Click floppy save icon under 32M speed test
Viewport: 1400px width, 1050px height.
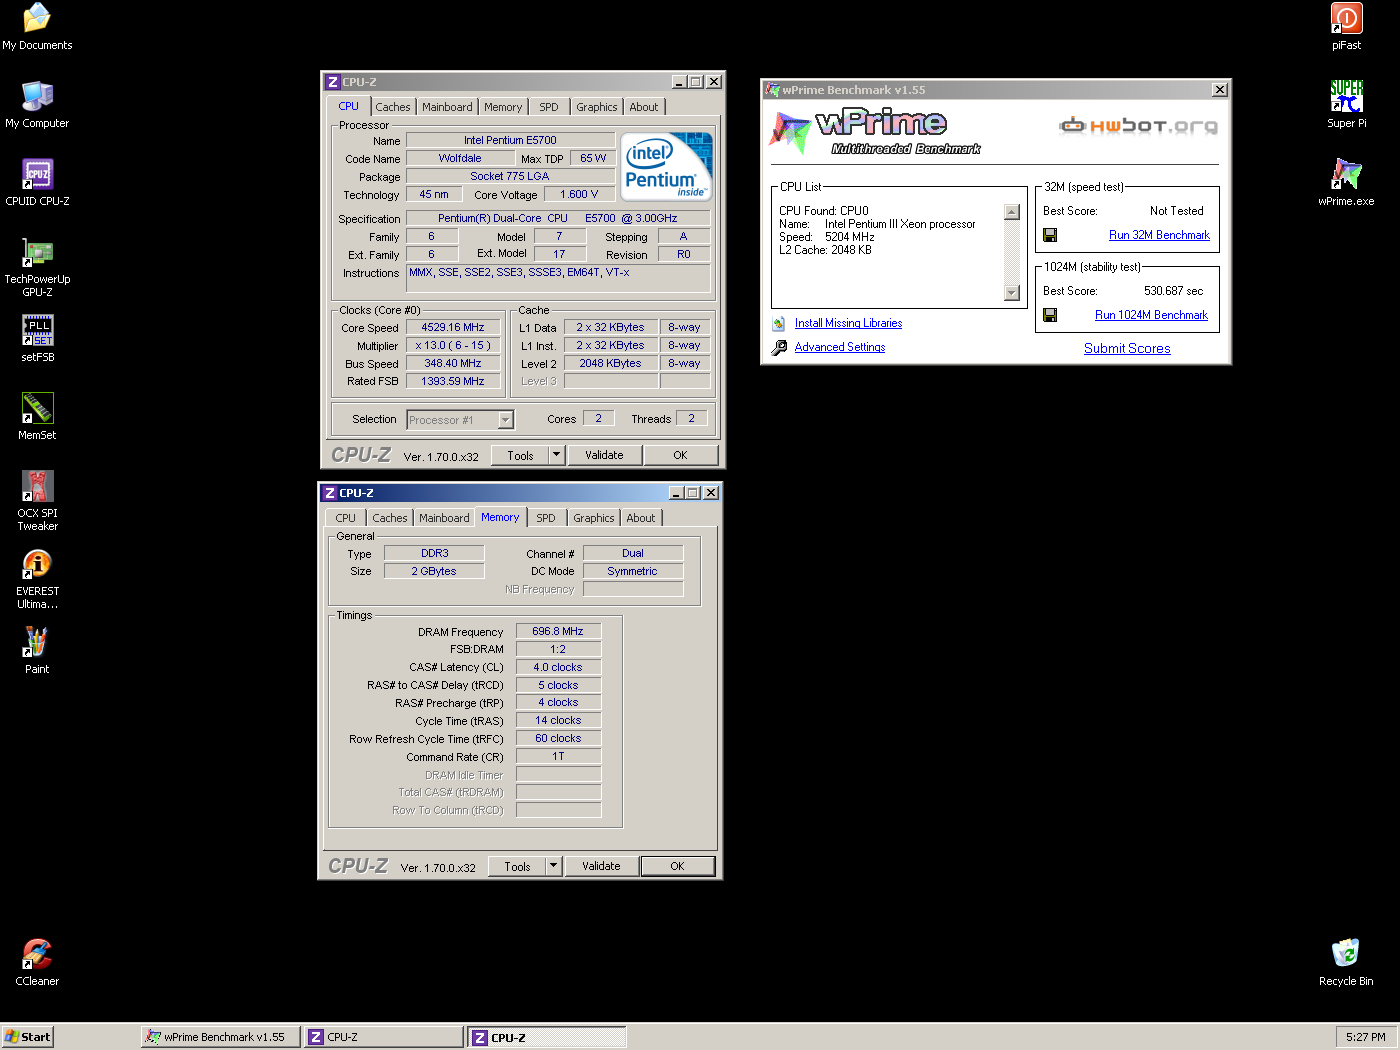coord(1050,235)
